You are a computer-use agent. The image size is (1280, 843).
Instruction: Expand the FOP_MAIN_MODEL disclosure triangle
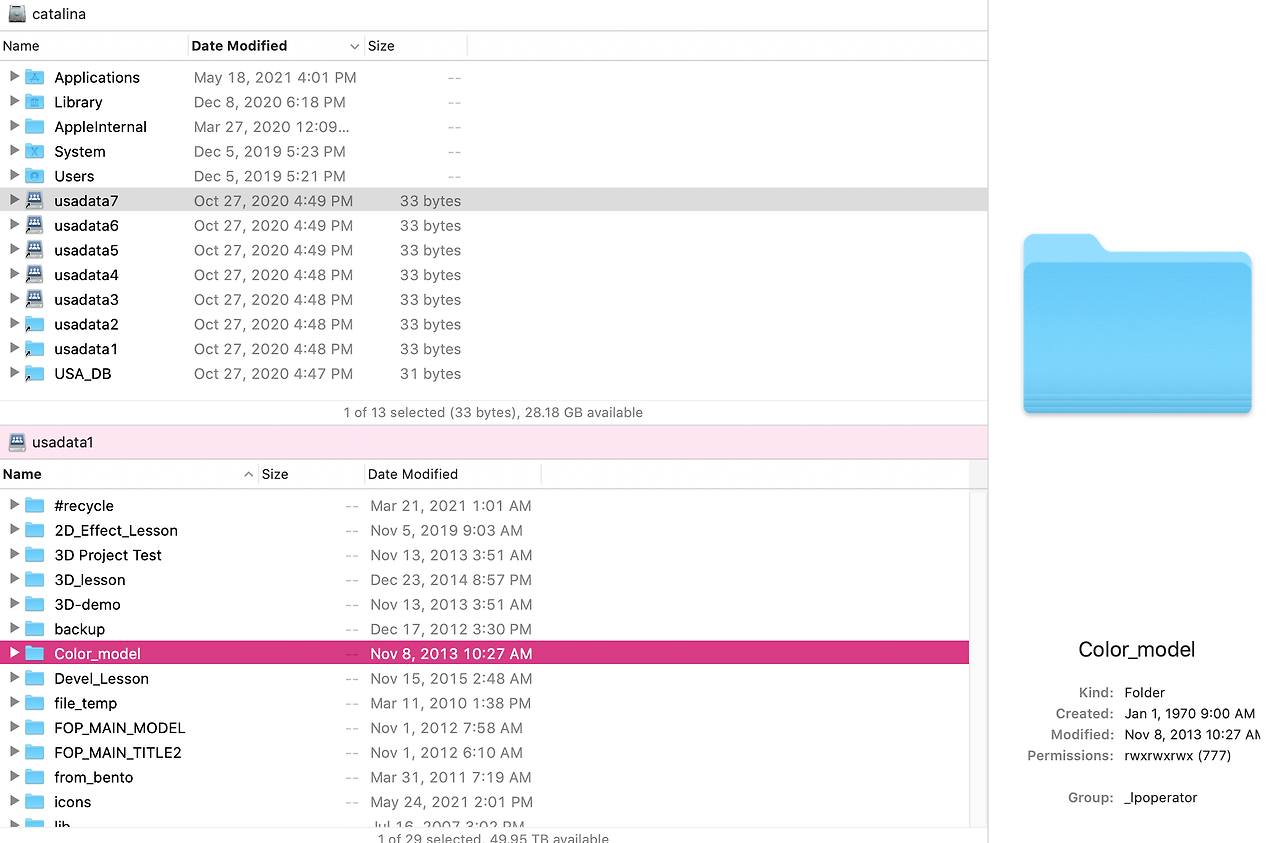click(14, 727)
